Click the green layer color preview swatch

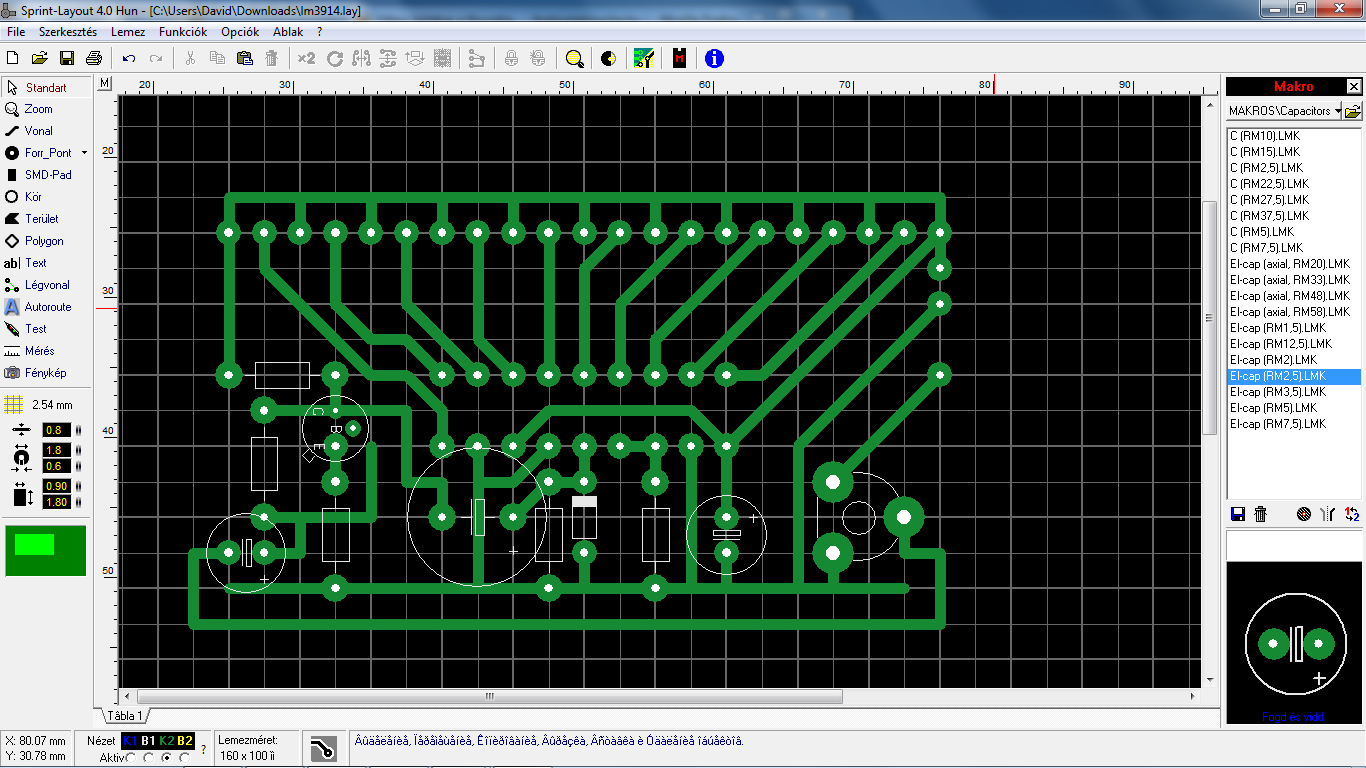[45, 550]
